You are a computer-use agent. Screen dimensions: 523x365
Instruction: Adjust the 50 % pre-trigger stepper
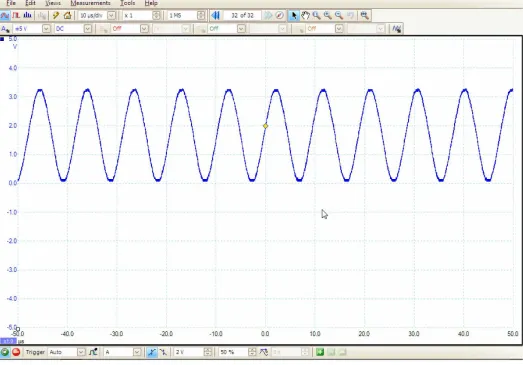point(252,352)
